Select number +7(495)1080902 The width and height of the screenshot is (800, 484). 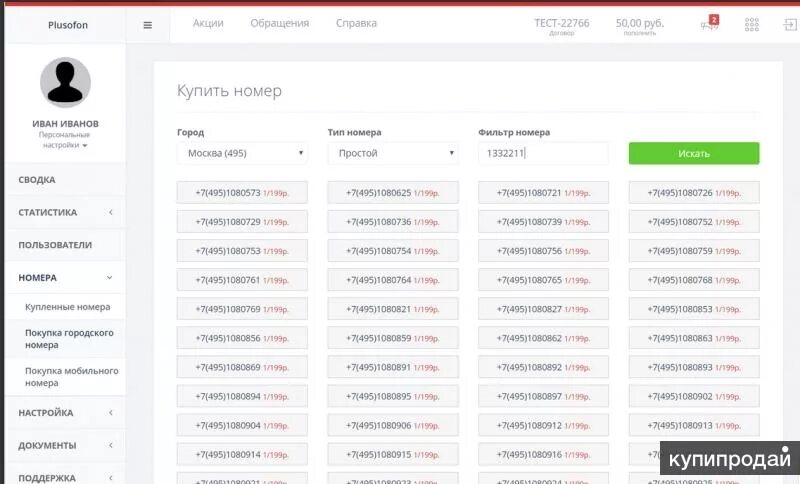(694, 396)
